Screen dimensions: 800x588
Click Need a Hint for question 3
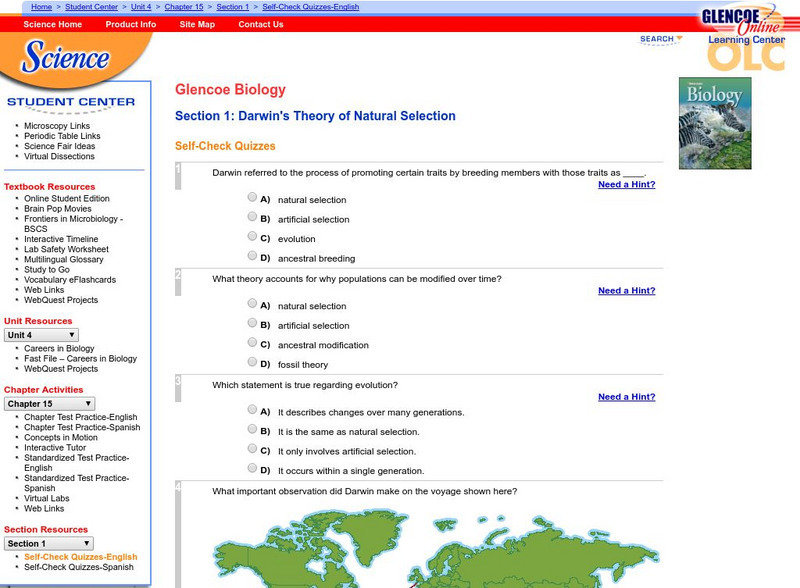[x=627, y=397]
